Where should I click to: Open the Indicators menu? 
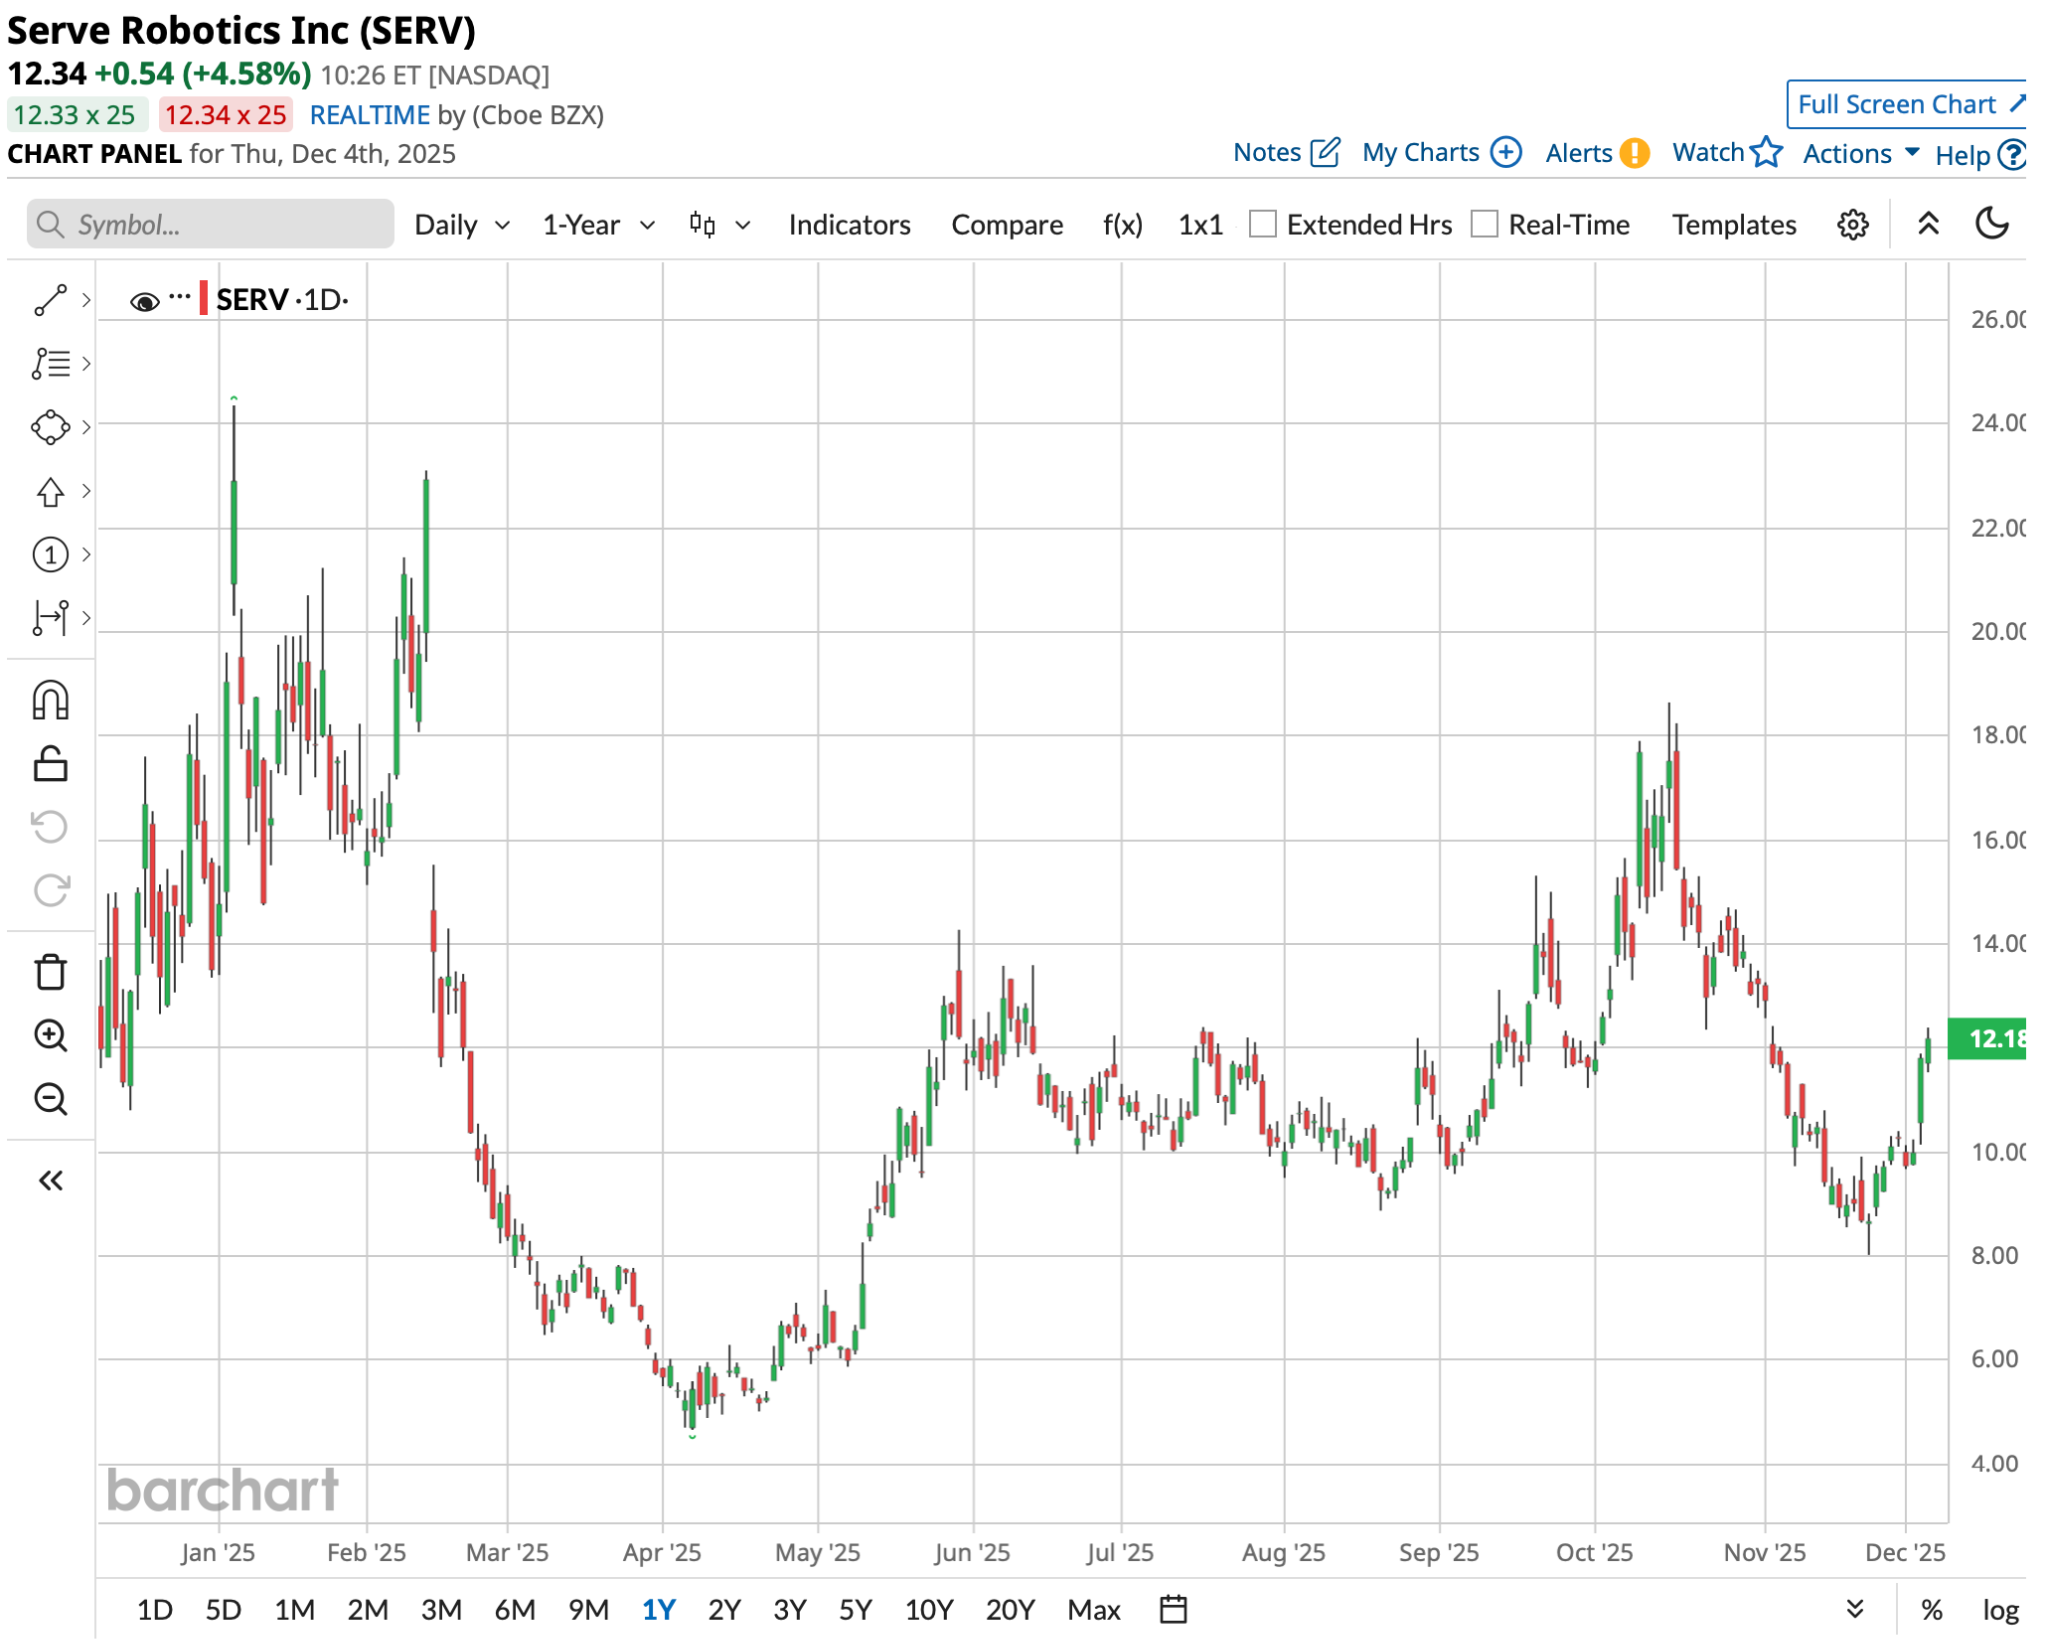(848, 225)
